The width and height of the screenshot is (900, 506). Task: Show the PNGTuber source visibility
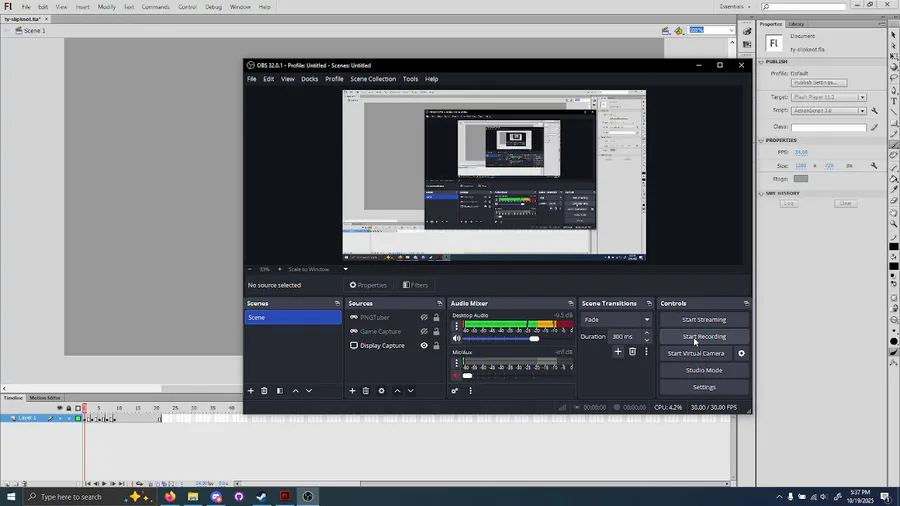click(x=424, y=317)
